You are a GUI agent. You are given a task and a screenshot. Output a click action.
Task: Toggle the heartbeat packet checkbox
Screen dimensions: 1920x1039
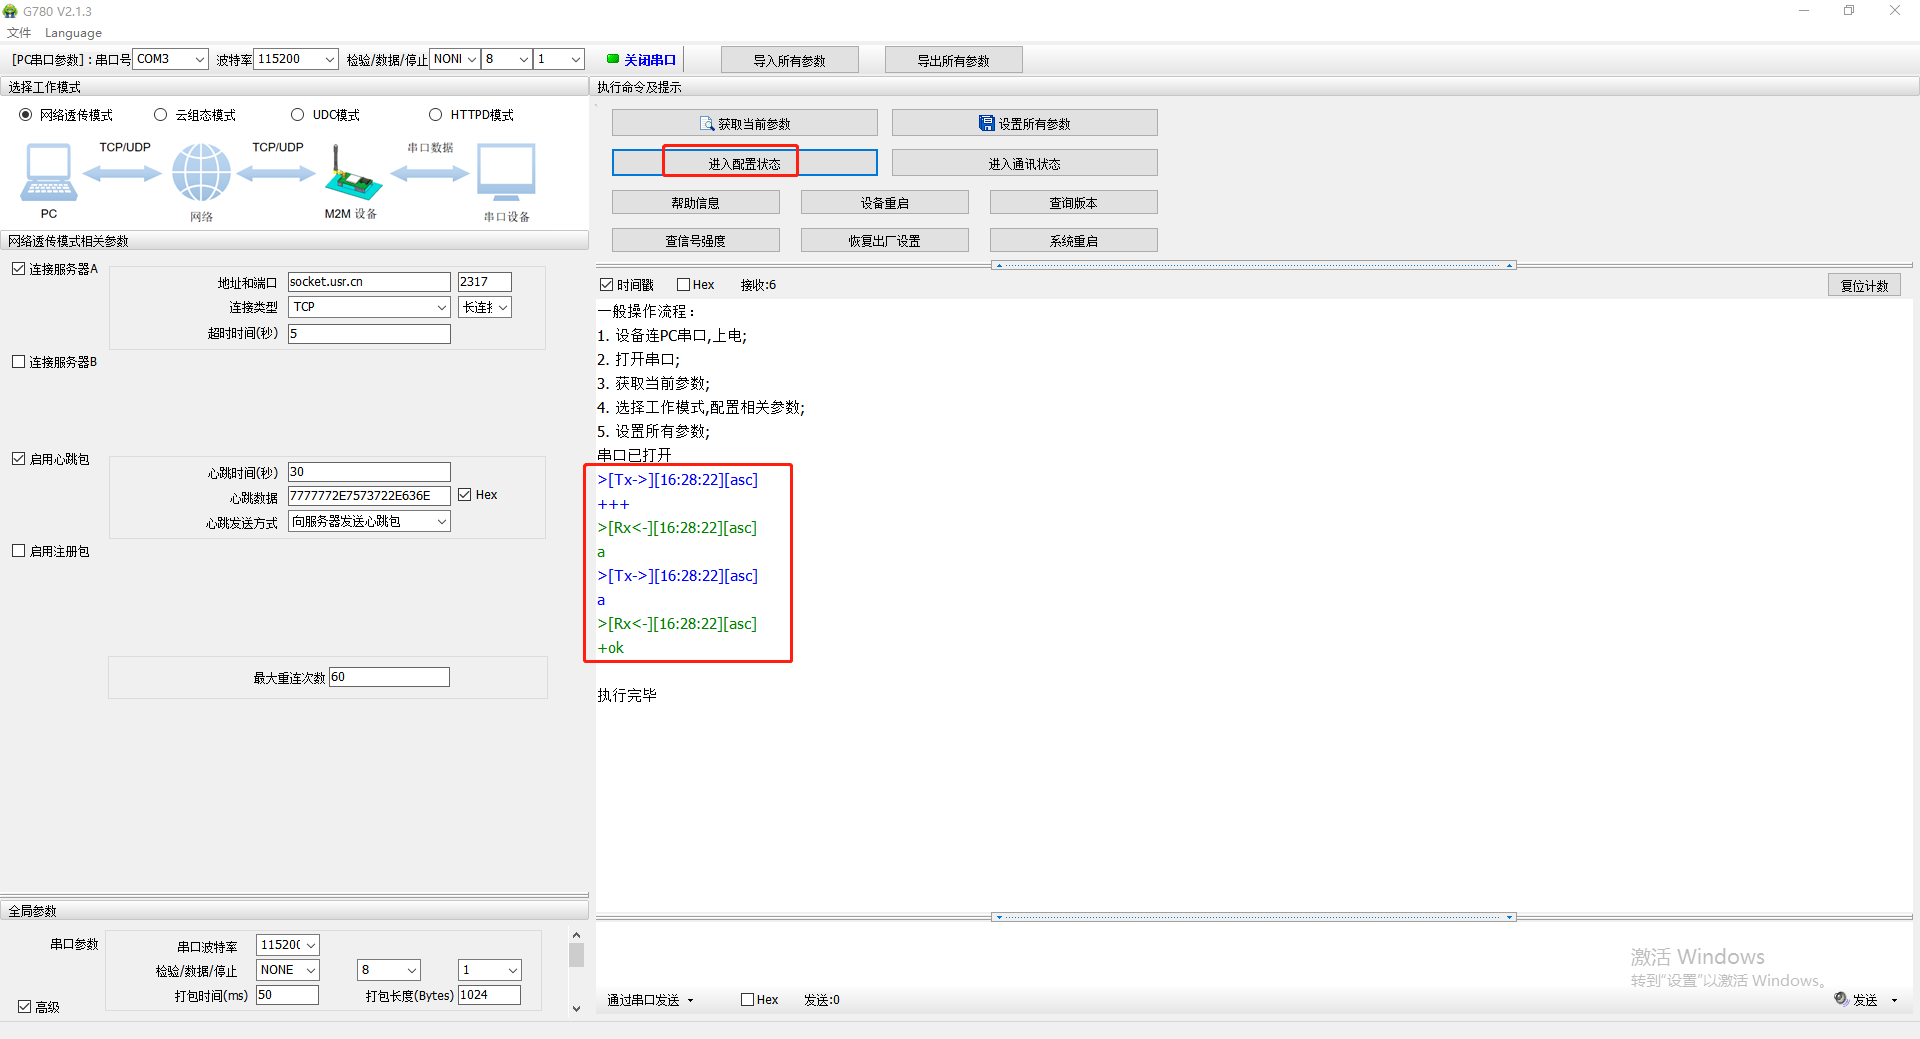pyautogui.click(x=19, y=459)
